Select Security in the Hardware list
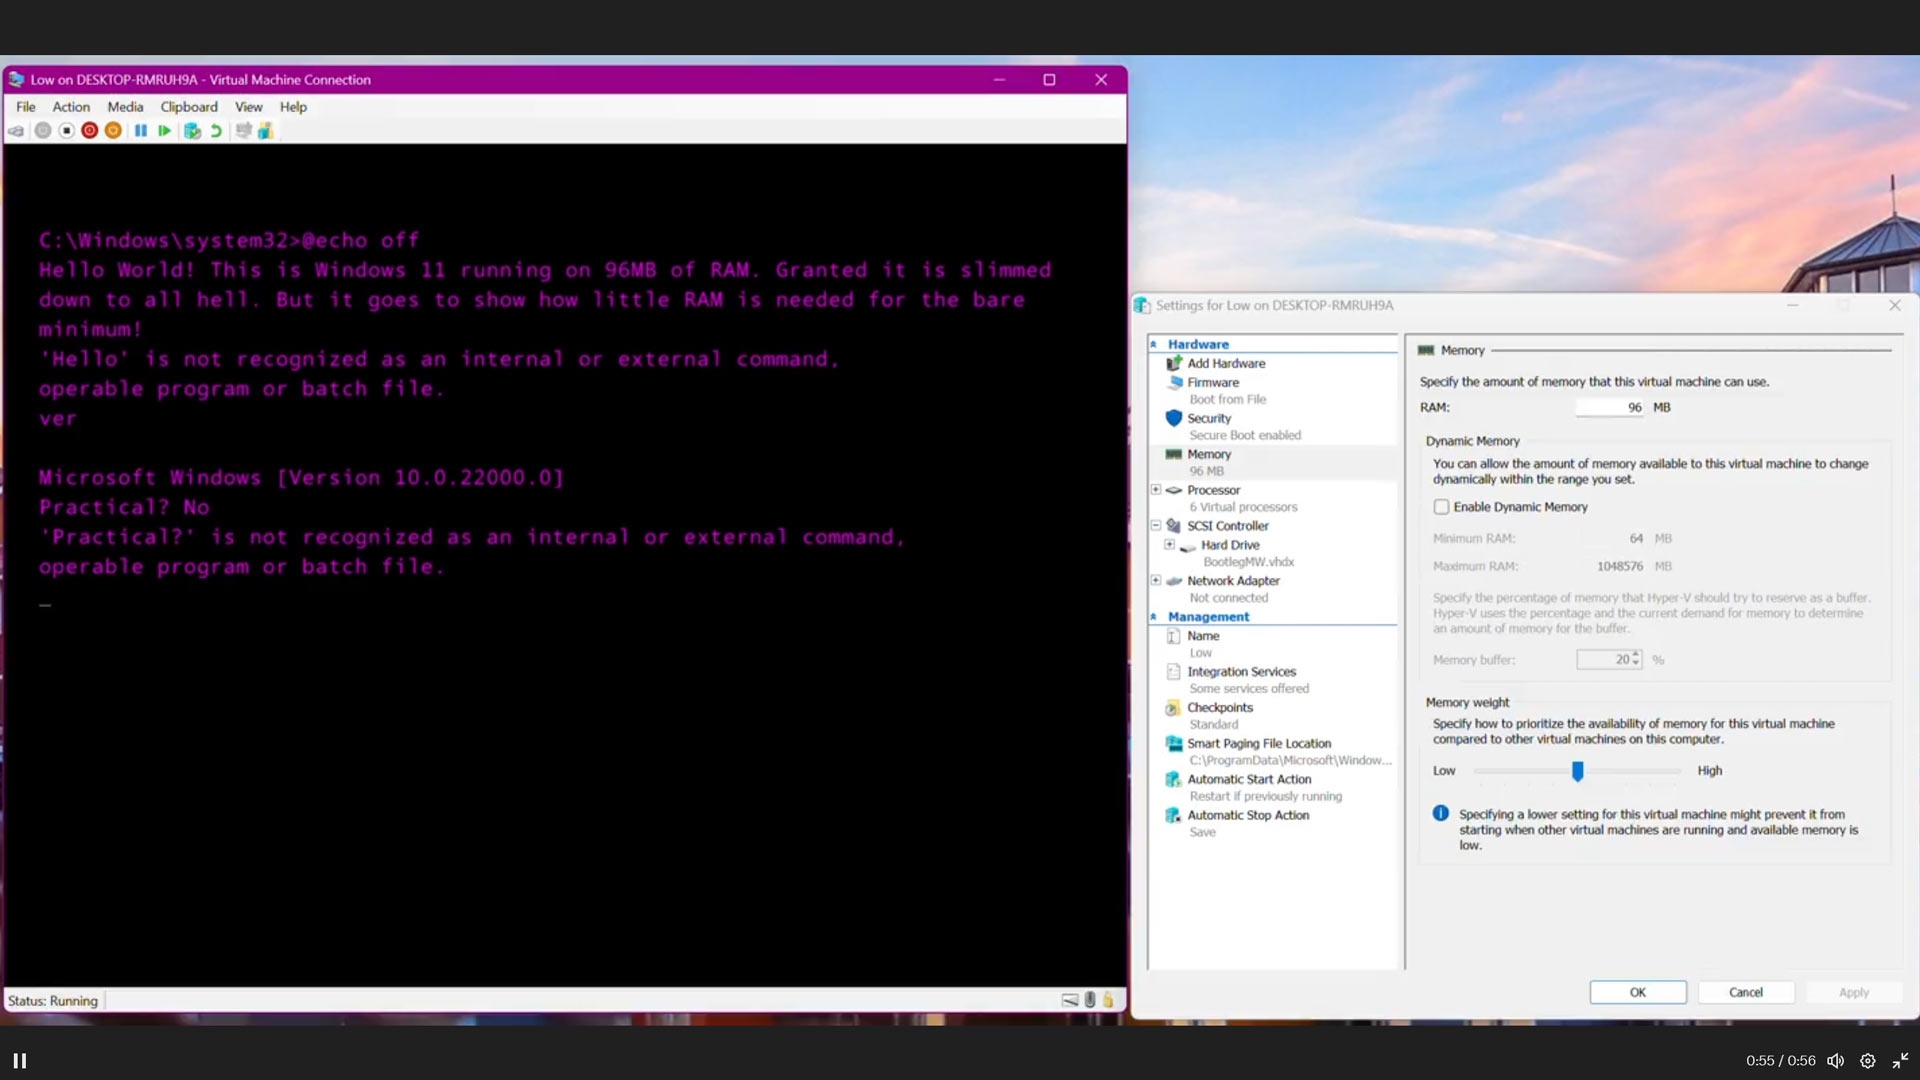Viewport: 1920px width, 1080px height. 1209,418
